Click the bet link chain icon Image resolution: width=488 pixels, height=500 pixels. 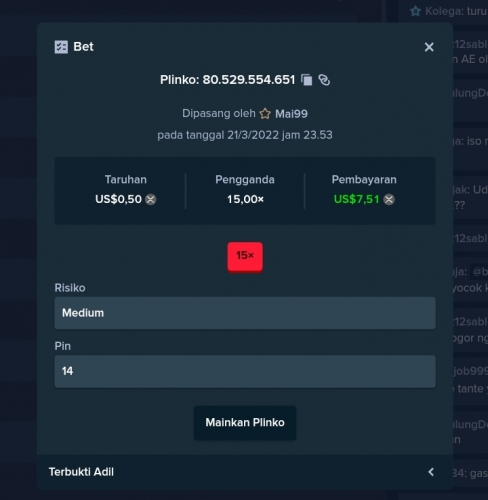324,80
